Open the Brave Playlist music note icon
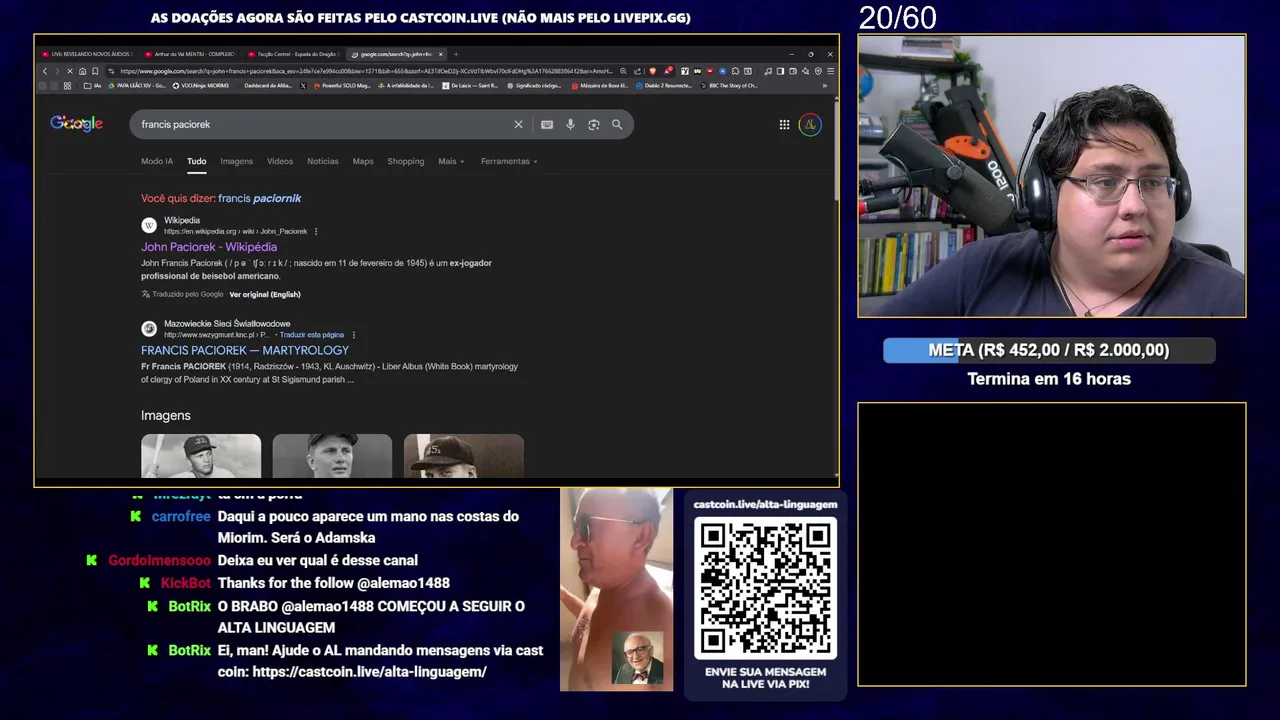Viewport: 1280px width, 720px height. [767, 71]
